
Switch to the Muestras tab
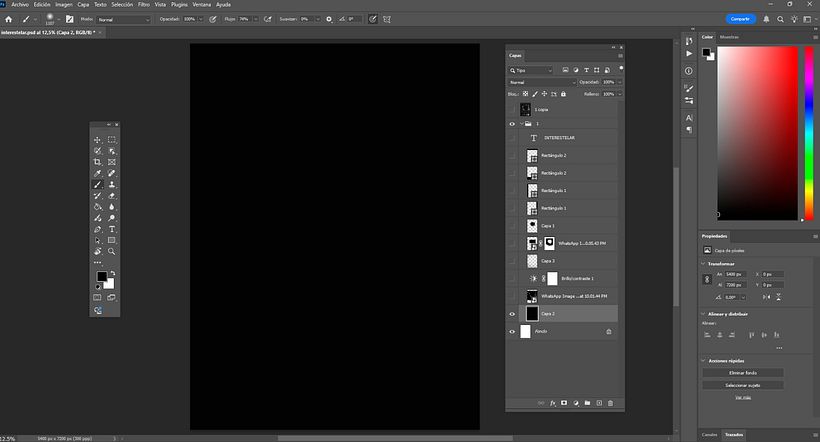point(729,37)
